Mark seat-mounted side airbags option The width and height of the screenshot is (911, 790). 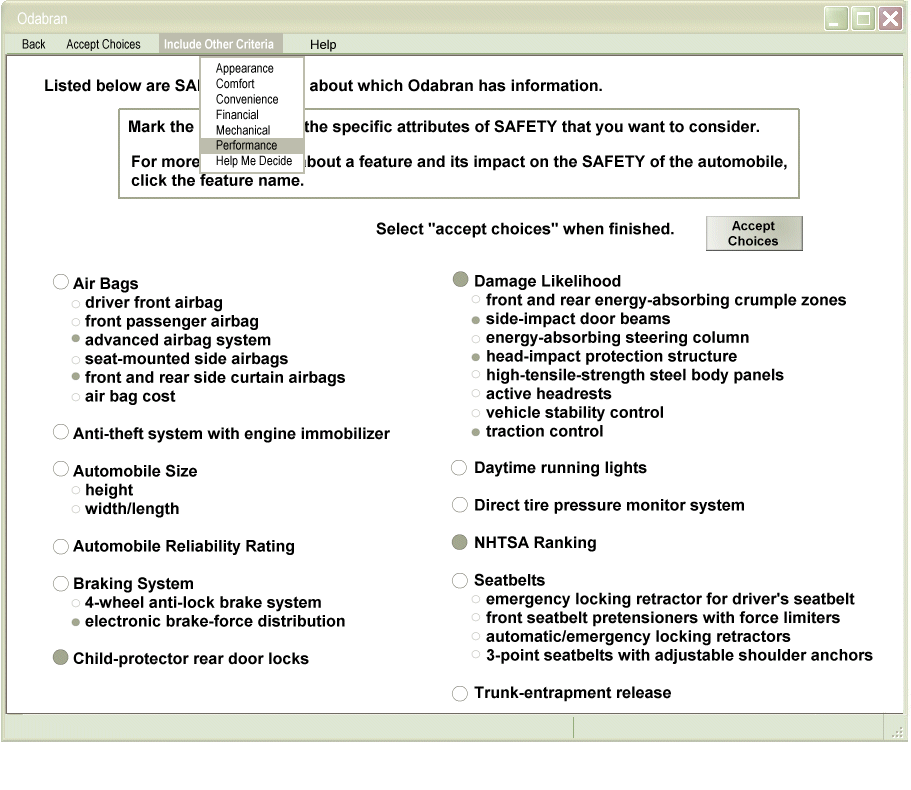pyautogui.click(x=76, y=360)
